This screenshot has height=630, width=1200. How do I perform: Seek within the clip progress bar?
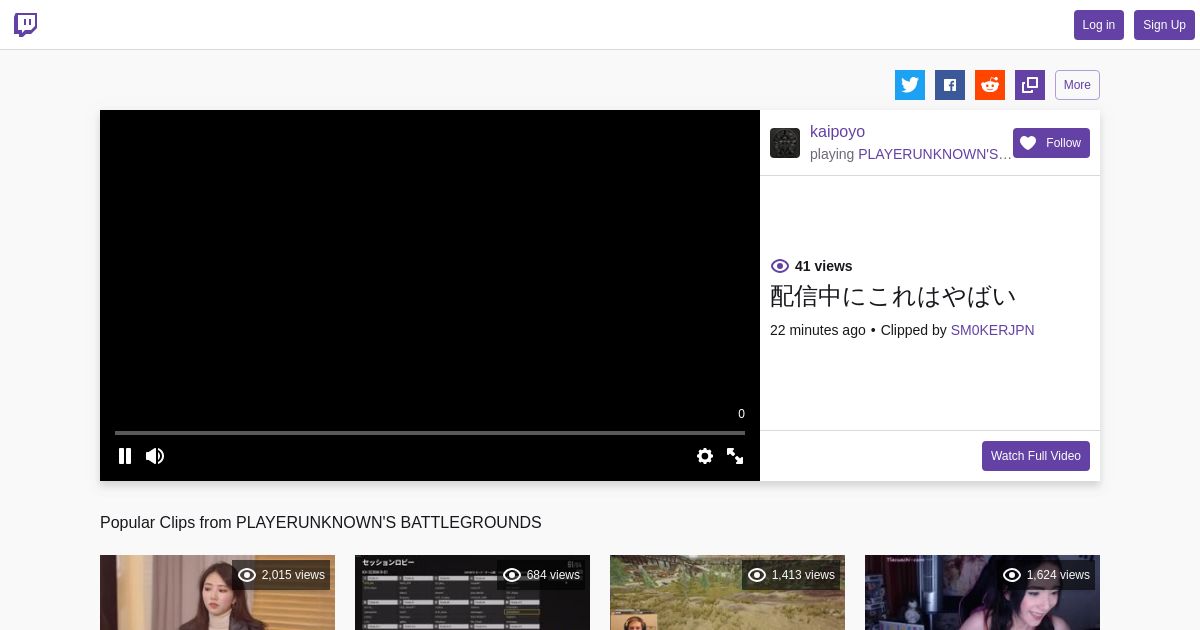(430, 433)
